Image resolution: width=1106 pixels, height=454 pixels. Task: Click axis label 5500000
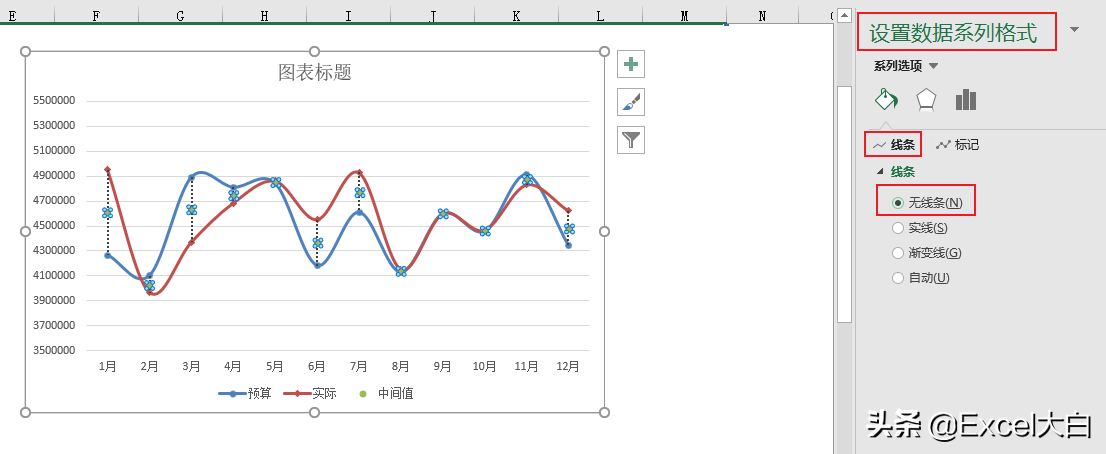(54, 101)
